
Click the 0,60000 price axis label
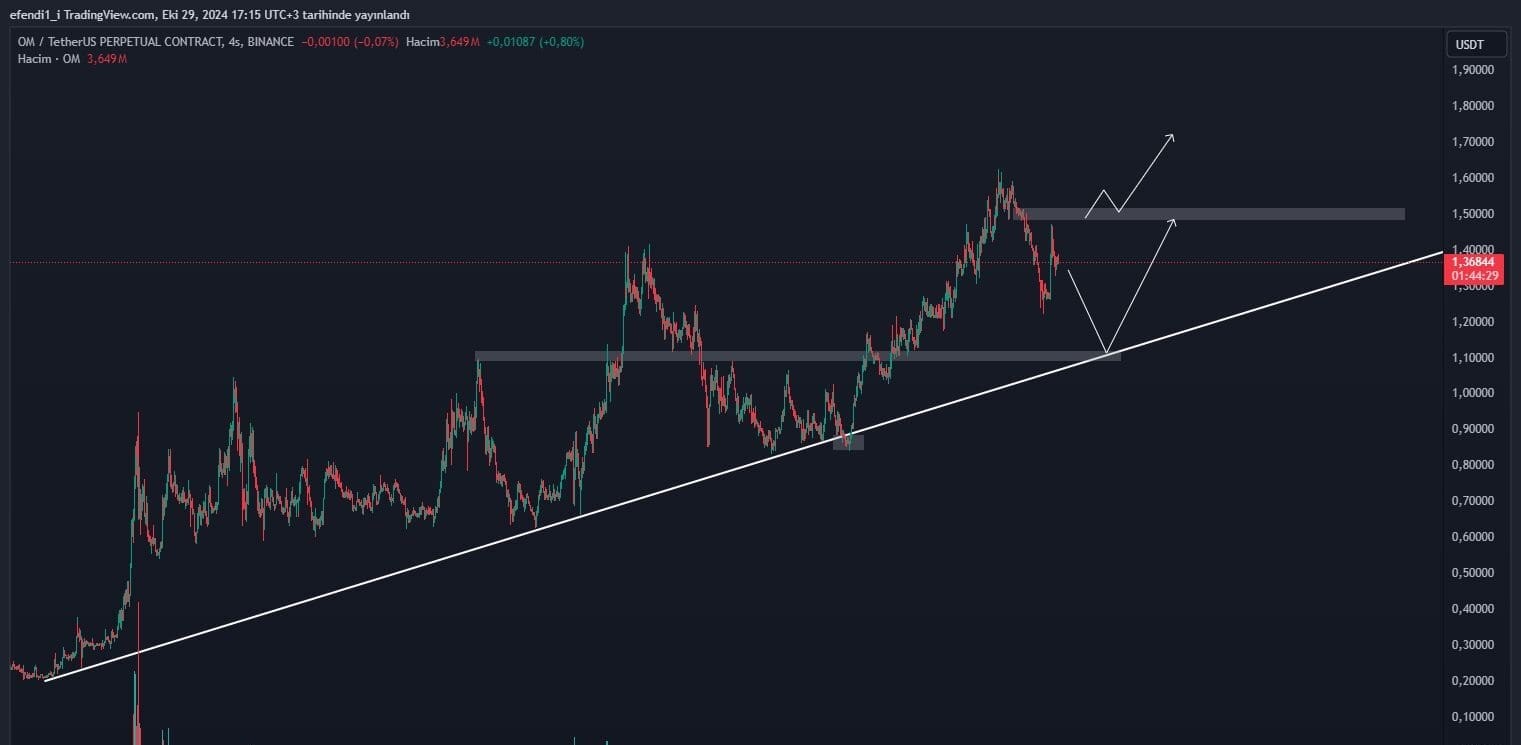point(1473,537)
